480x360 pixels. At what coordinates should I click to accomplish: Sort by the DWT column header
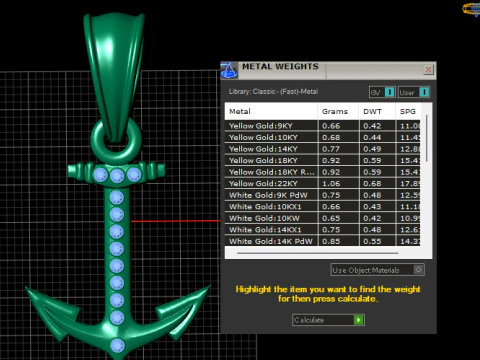(377, 111)
